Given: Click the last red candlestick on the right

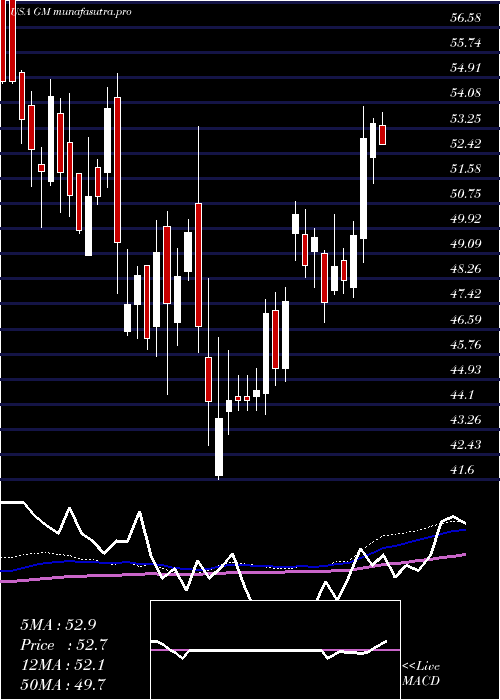Looking at the screenshot, I should (x=383, y=135).
